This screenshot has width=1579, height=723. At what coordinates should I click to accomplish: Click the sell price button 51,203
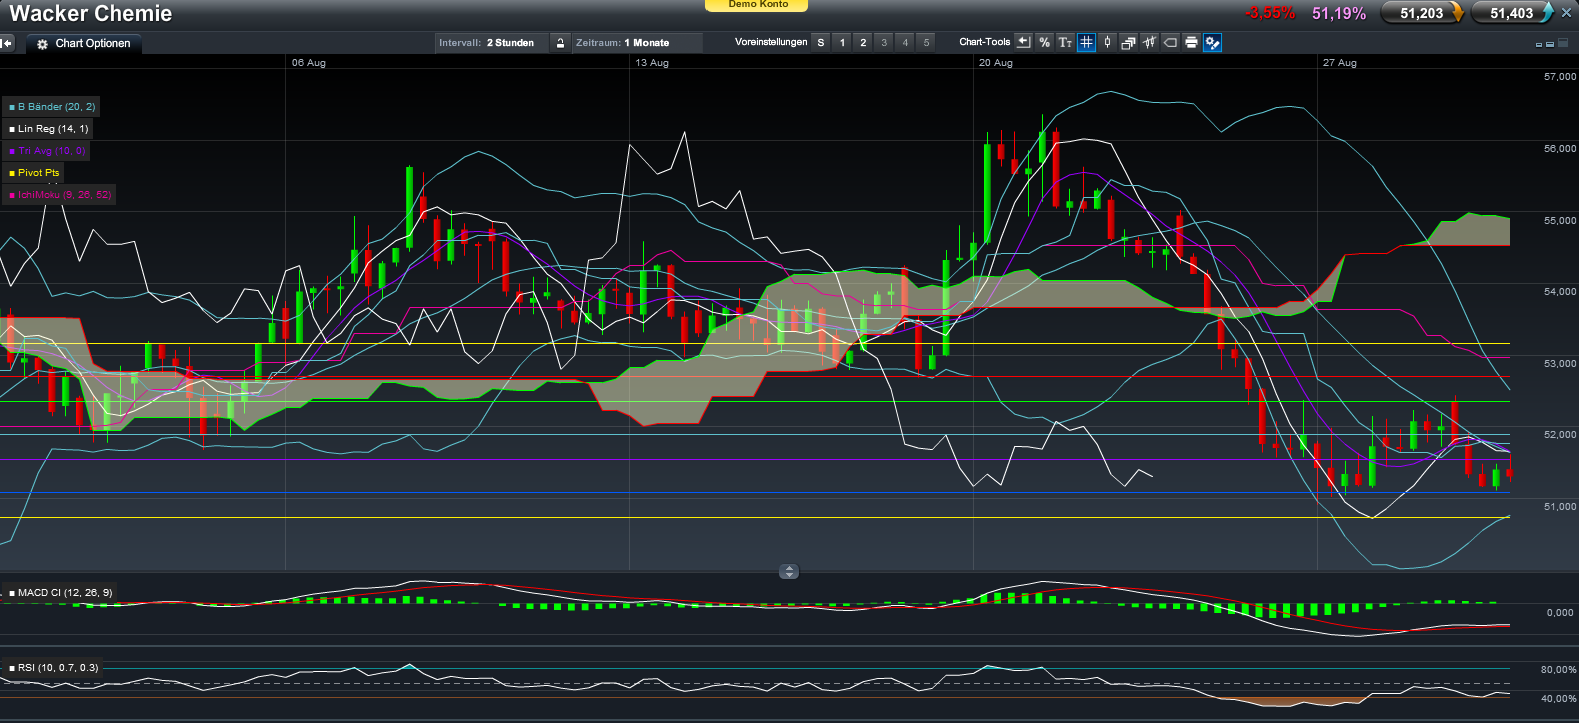pyautogui.click(x=1422, y=13)
